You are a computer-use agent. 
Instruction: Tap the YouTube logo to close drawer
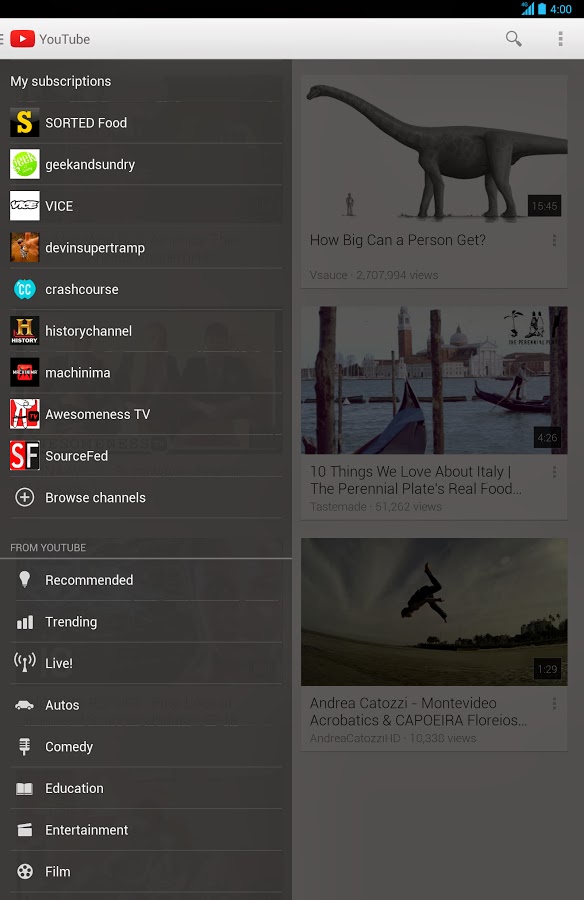[x=22, y=39]
